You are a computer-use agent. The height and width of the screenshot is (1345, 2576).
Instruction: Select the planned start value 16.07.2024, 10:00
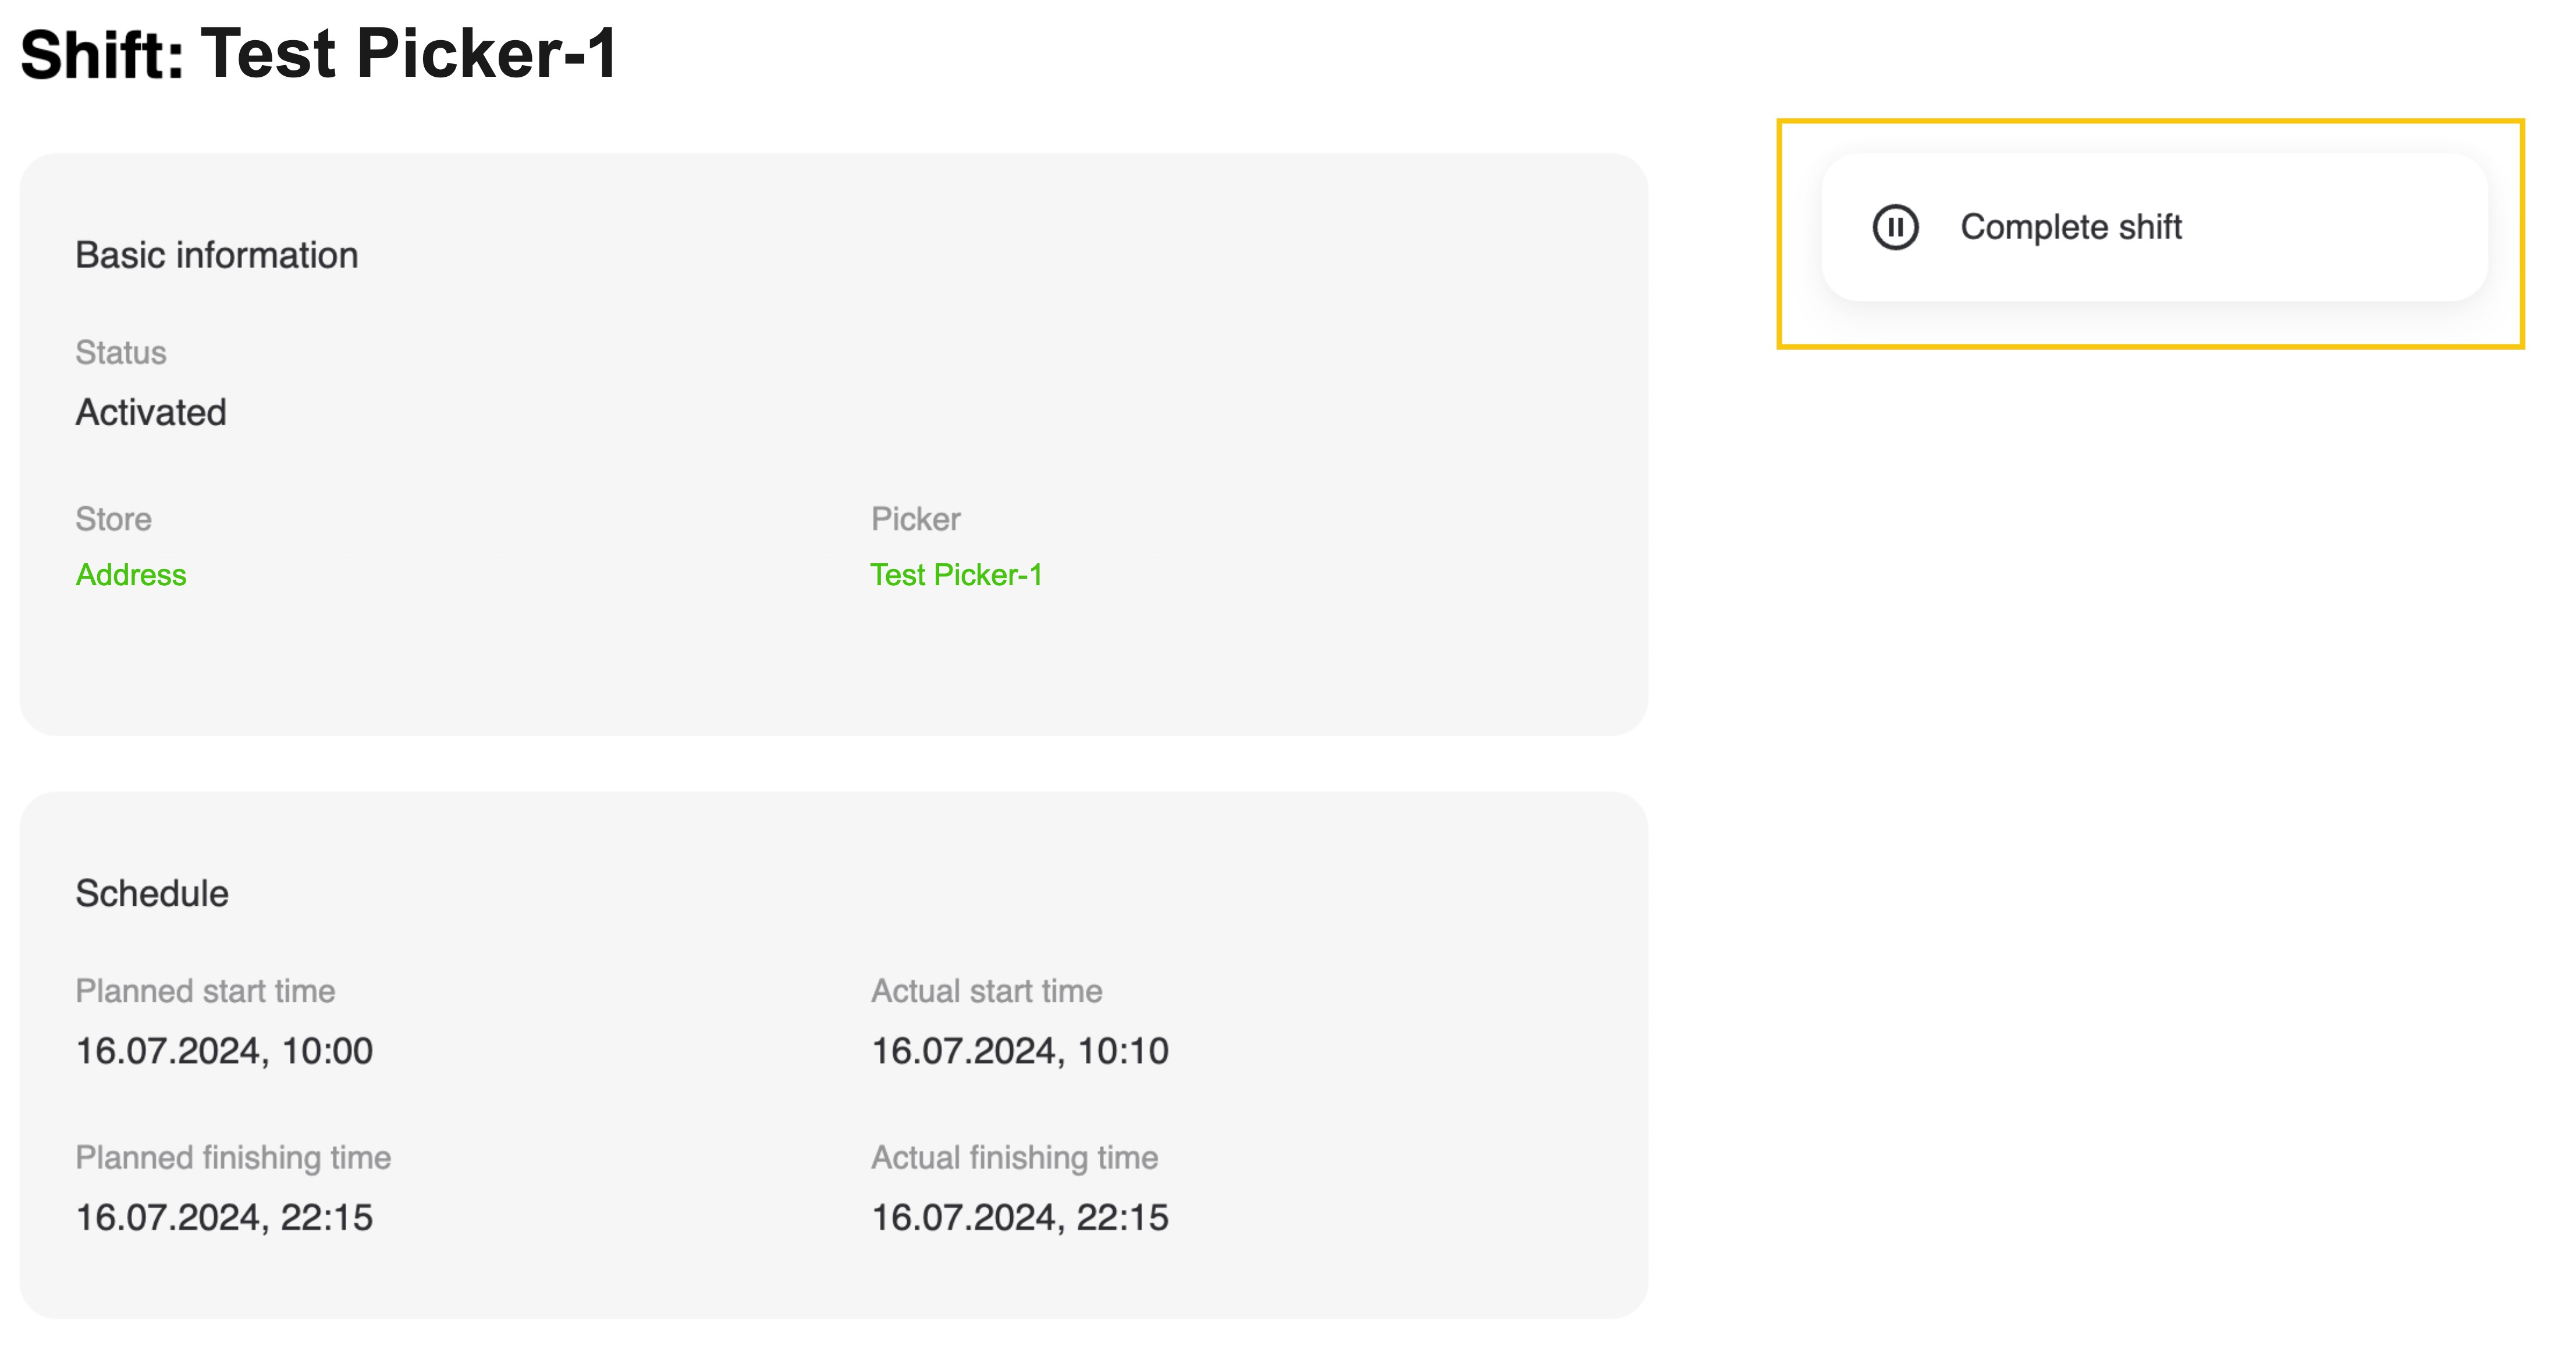[x=224, y=1051]
